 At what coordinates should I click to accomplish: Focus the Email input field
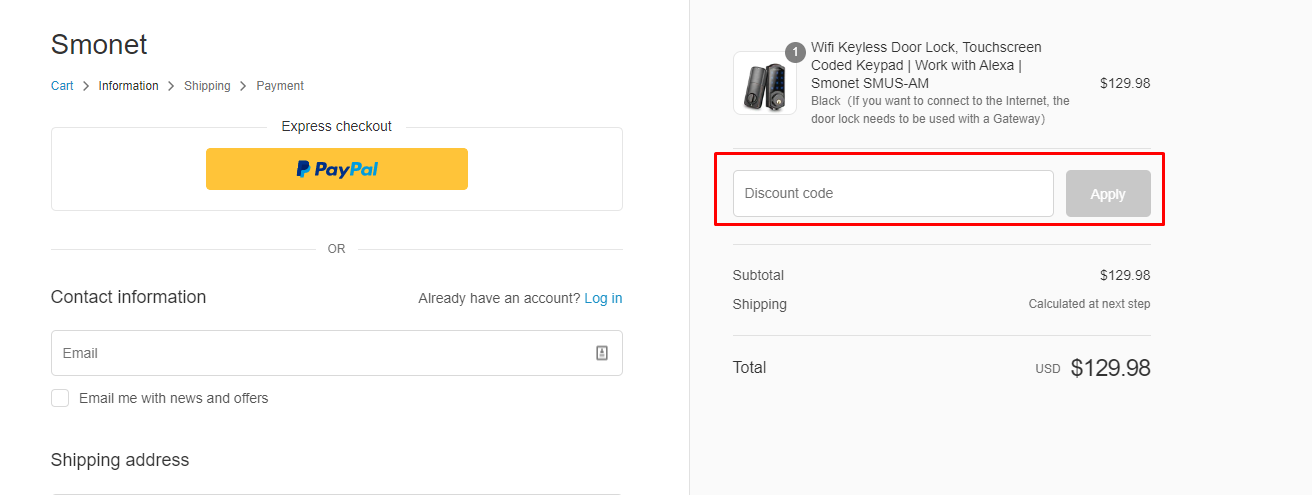(336, 353)
